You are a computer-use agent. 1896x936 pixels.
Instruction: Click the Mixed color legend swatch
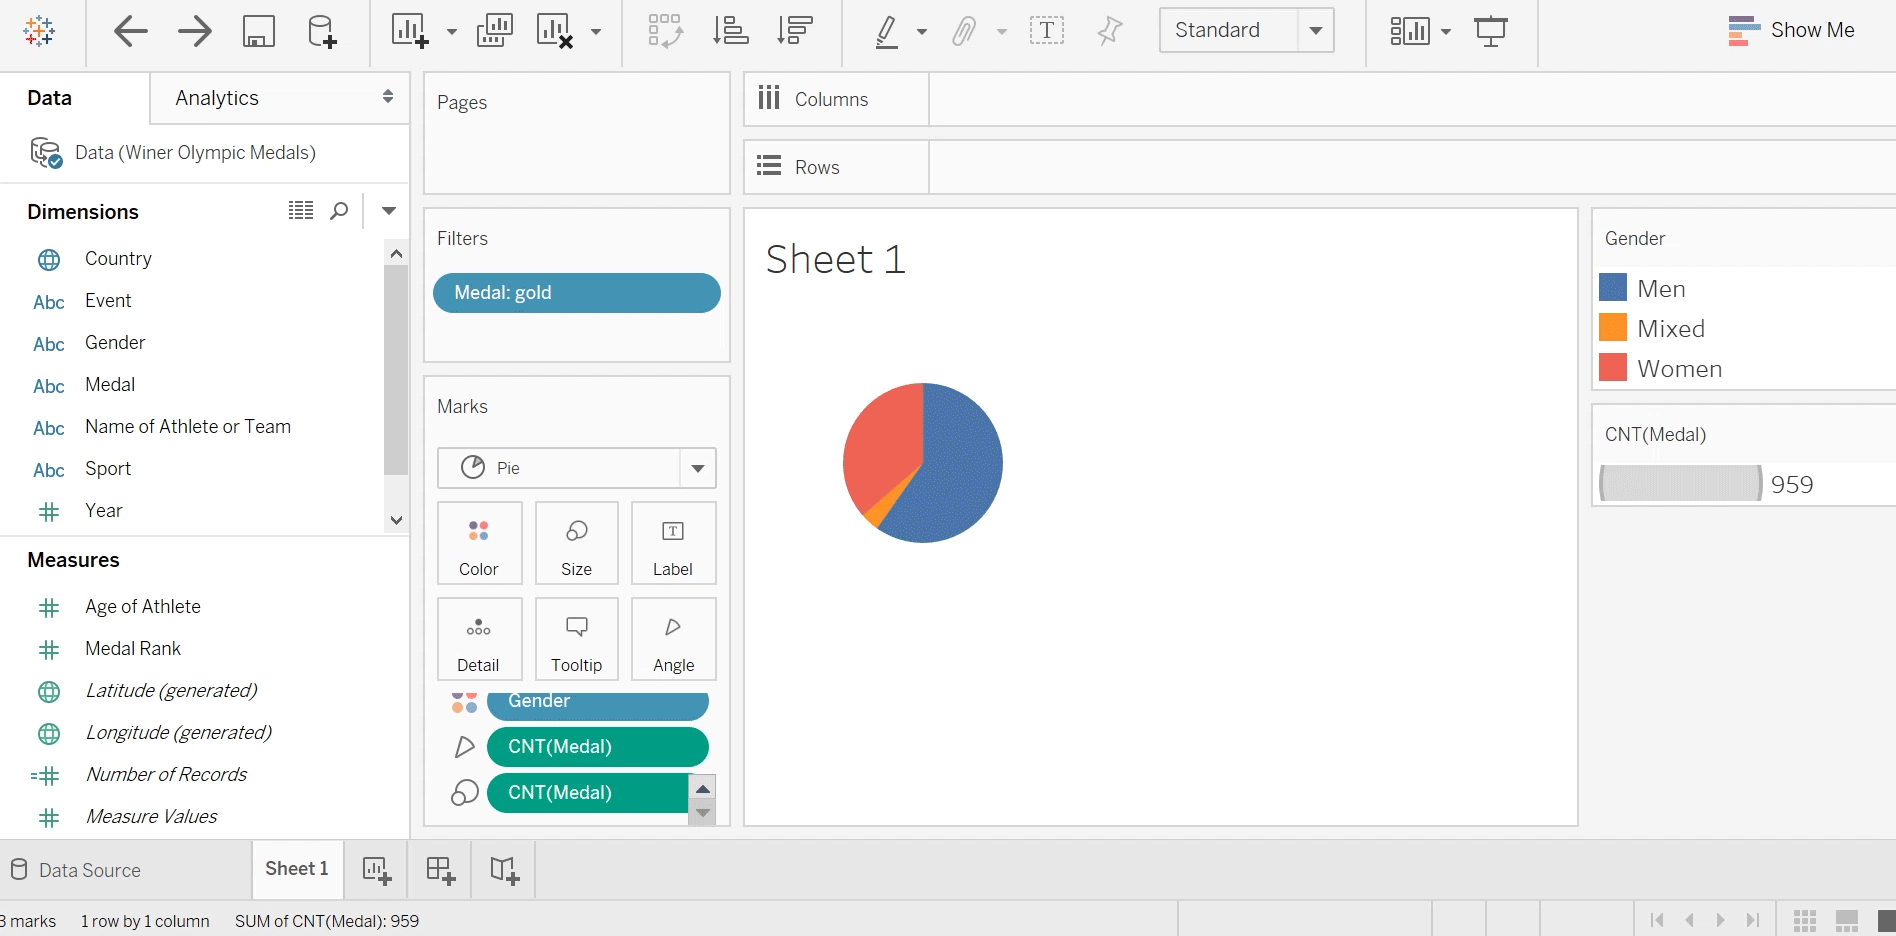(1613, 328)
